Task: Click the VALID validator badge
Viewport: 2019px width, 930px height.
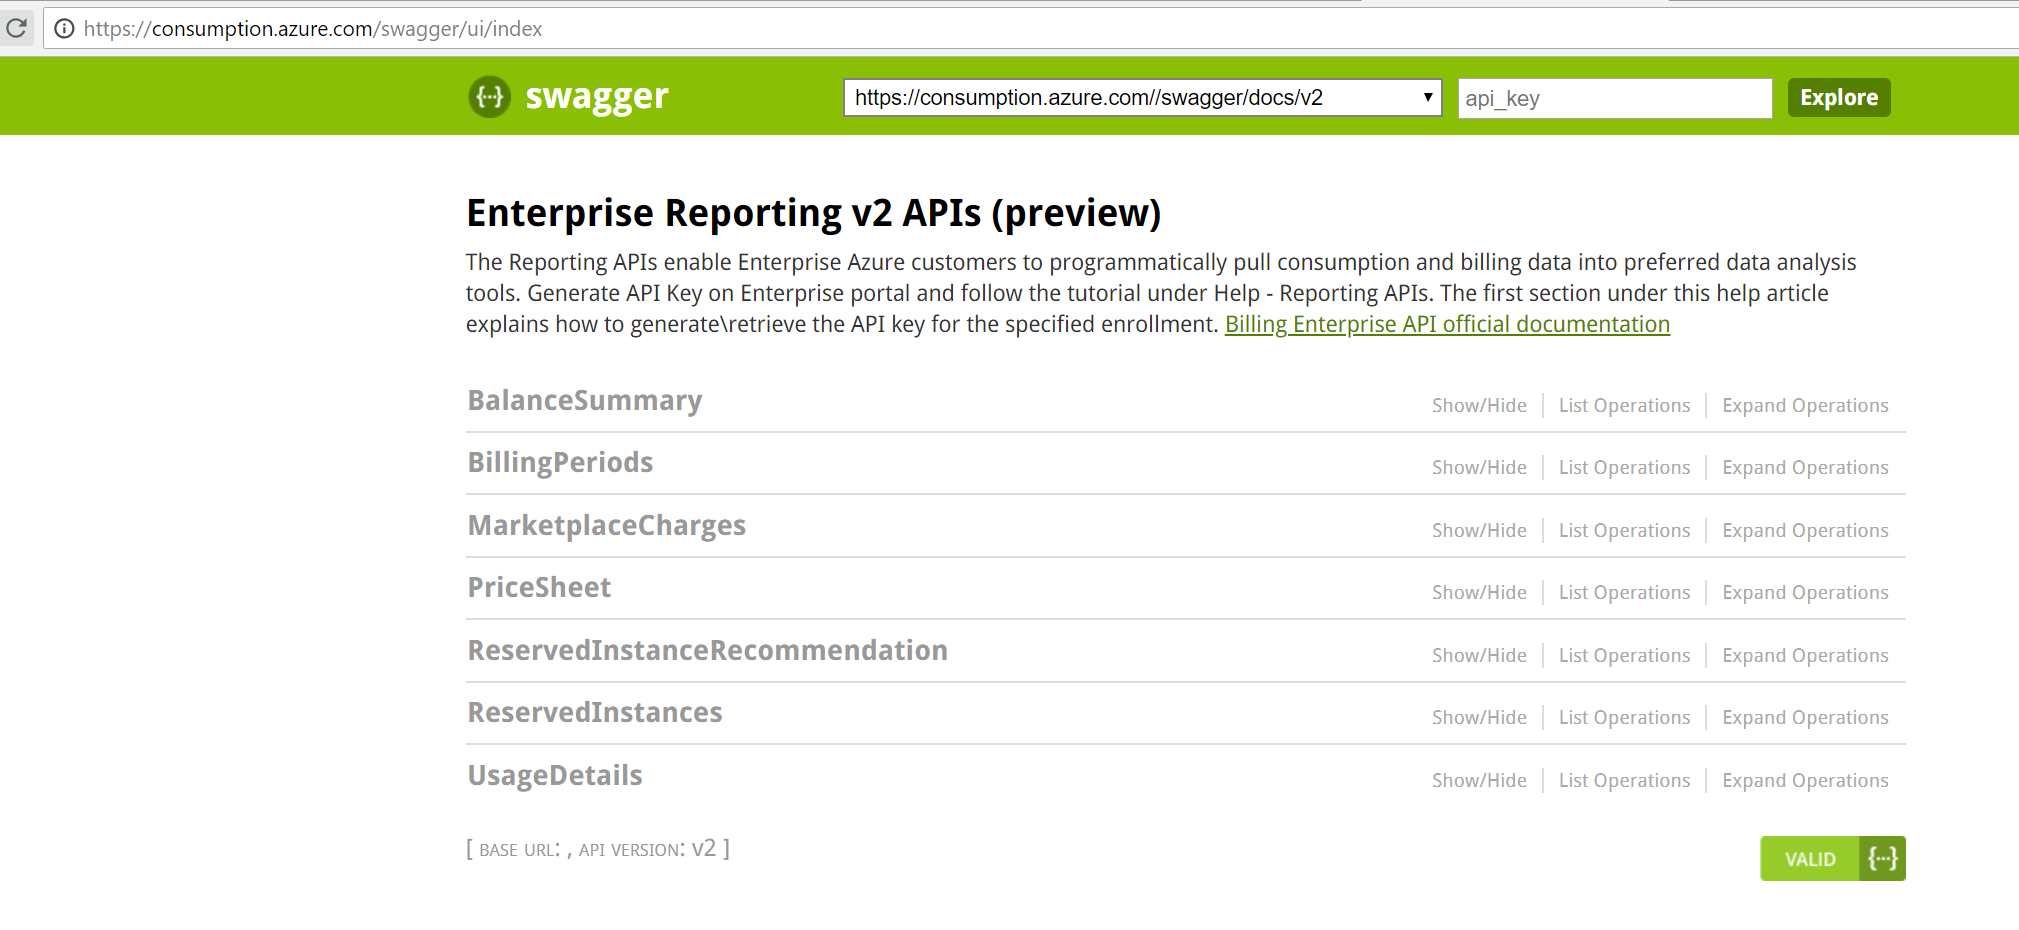Action: (x=1810, y=859)
